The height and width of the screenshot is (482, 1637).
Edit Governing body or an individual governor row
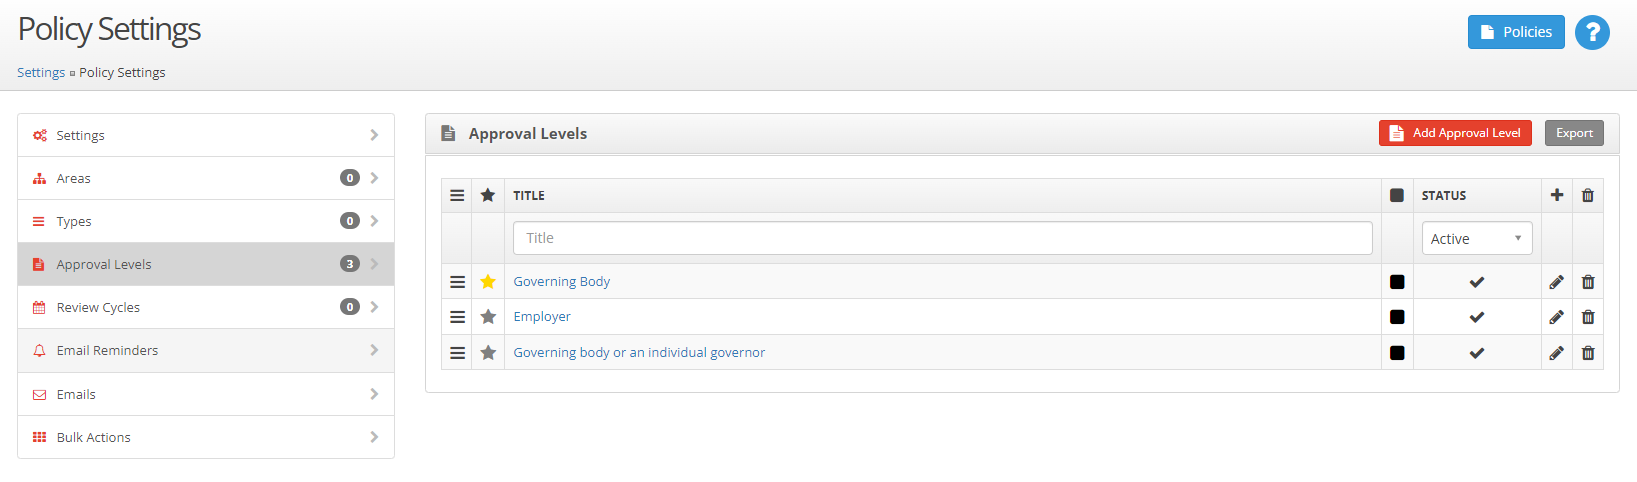point(1556,353)
